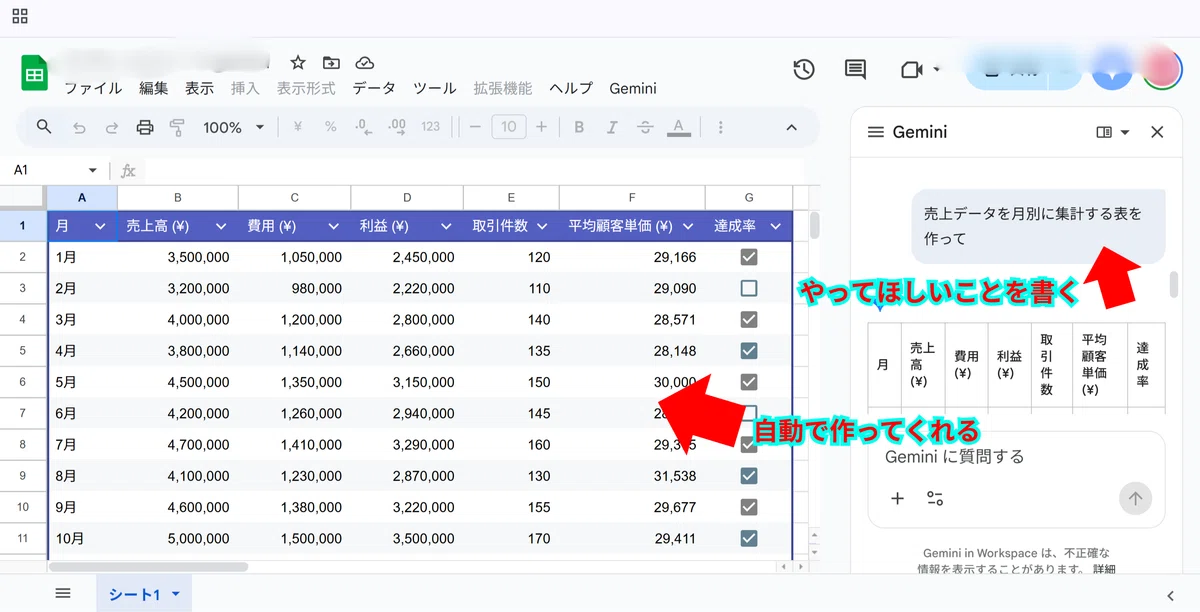This screenshot has height=612, width=1200.
Task: Open the Gemini panel hamburger menu
Action: click(x=876, y=132)
